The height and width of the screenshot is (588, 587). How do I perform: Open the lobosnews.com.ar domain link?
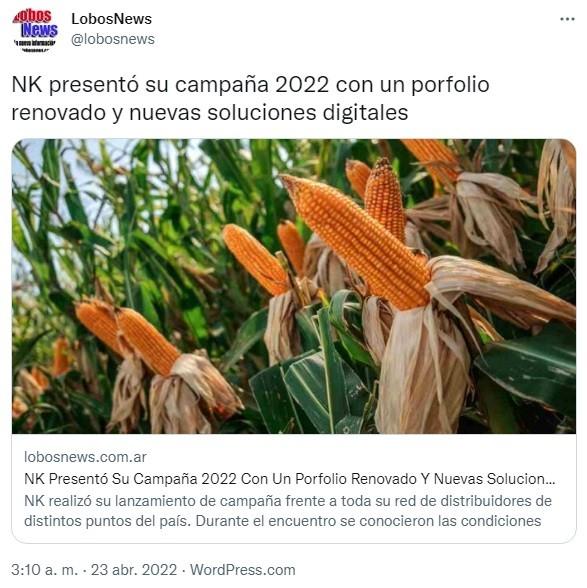coord(85,457)
